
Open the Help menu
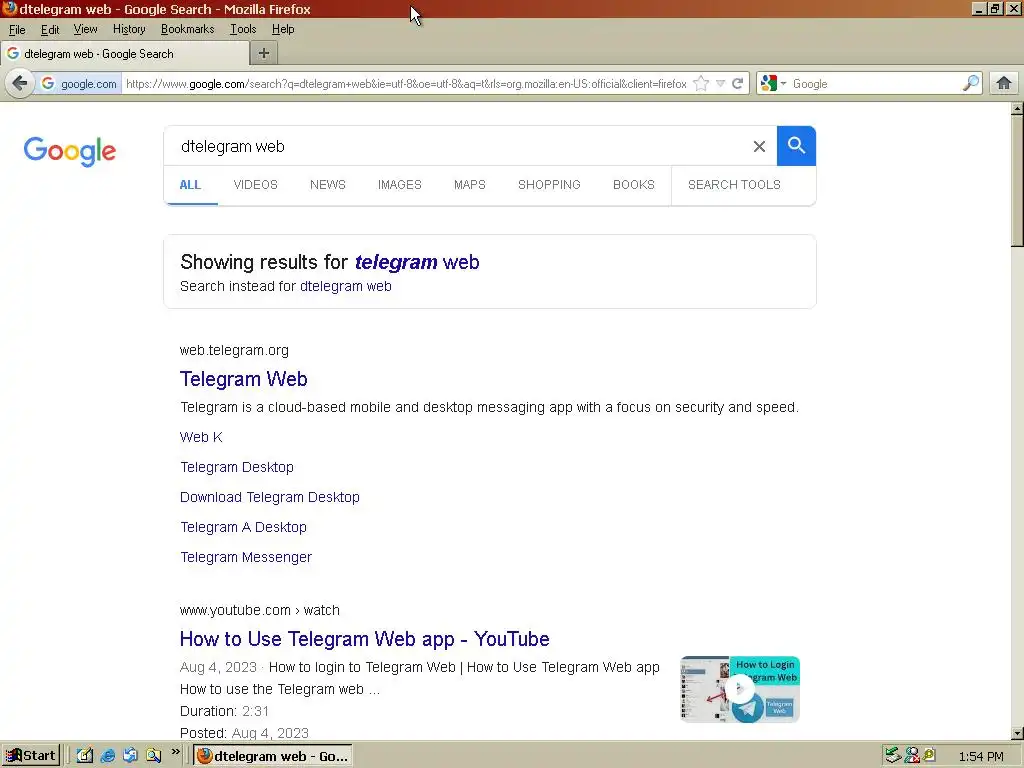point(283,29)
